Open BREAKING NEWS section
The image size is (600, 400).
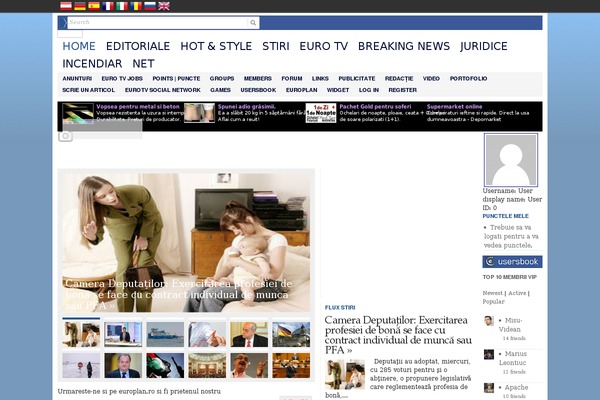tap(404, 46)
